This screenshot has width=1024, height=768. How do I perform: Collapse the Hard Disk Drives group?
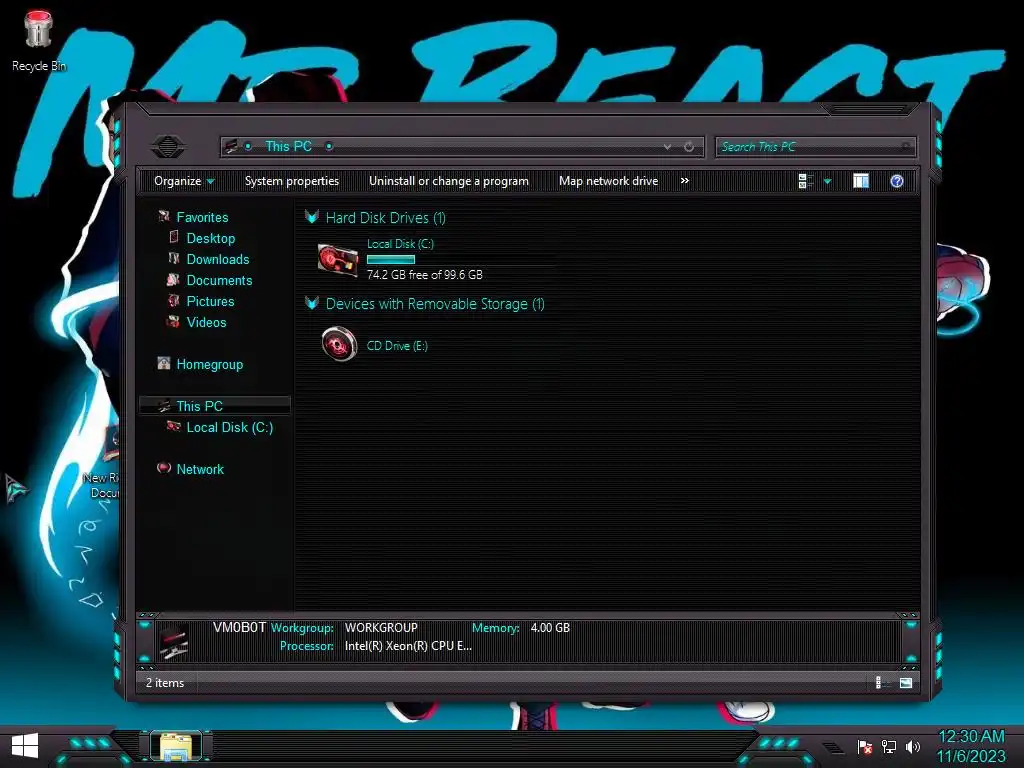tap(312, 217)
